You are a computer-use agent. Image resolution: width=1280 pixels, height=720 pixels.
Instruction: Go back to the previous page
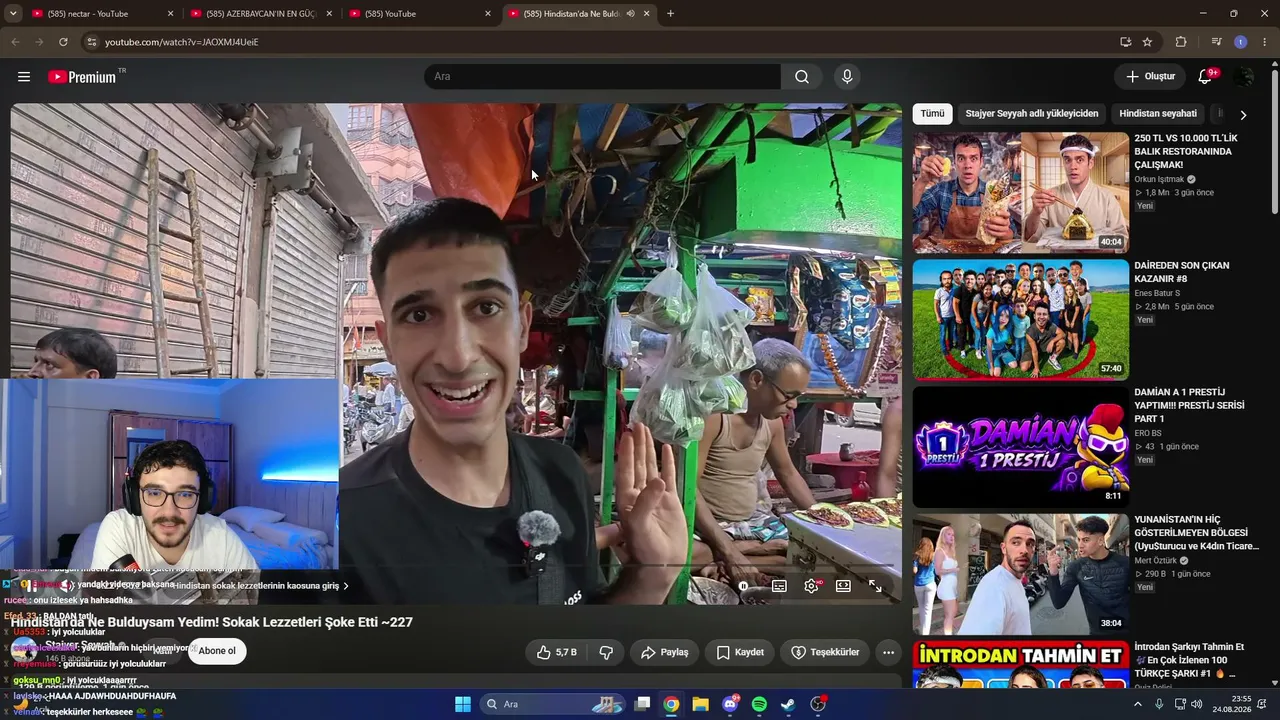click(15, 42)
